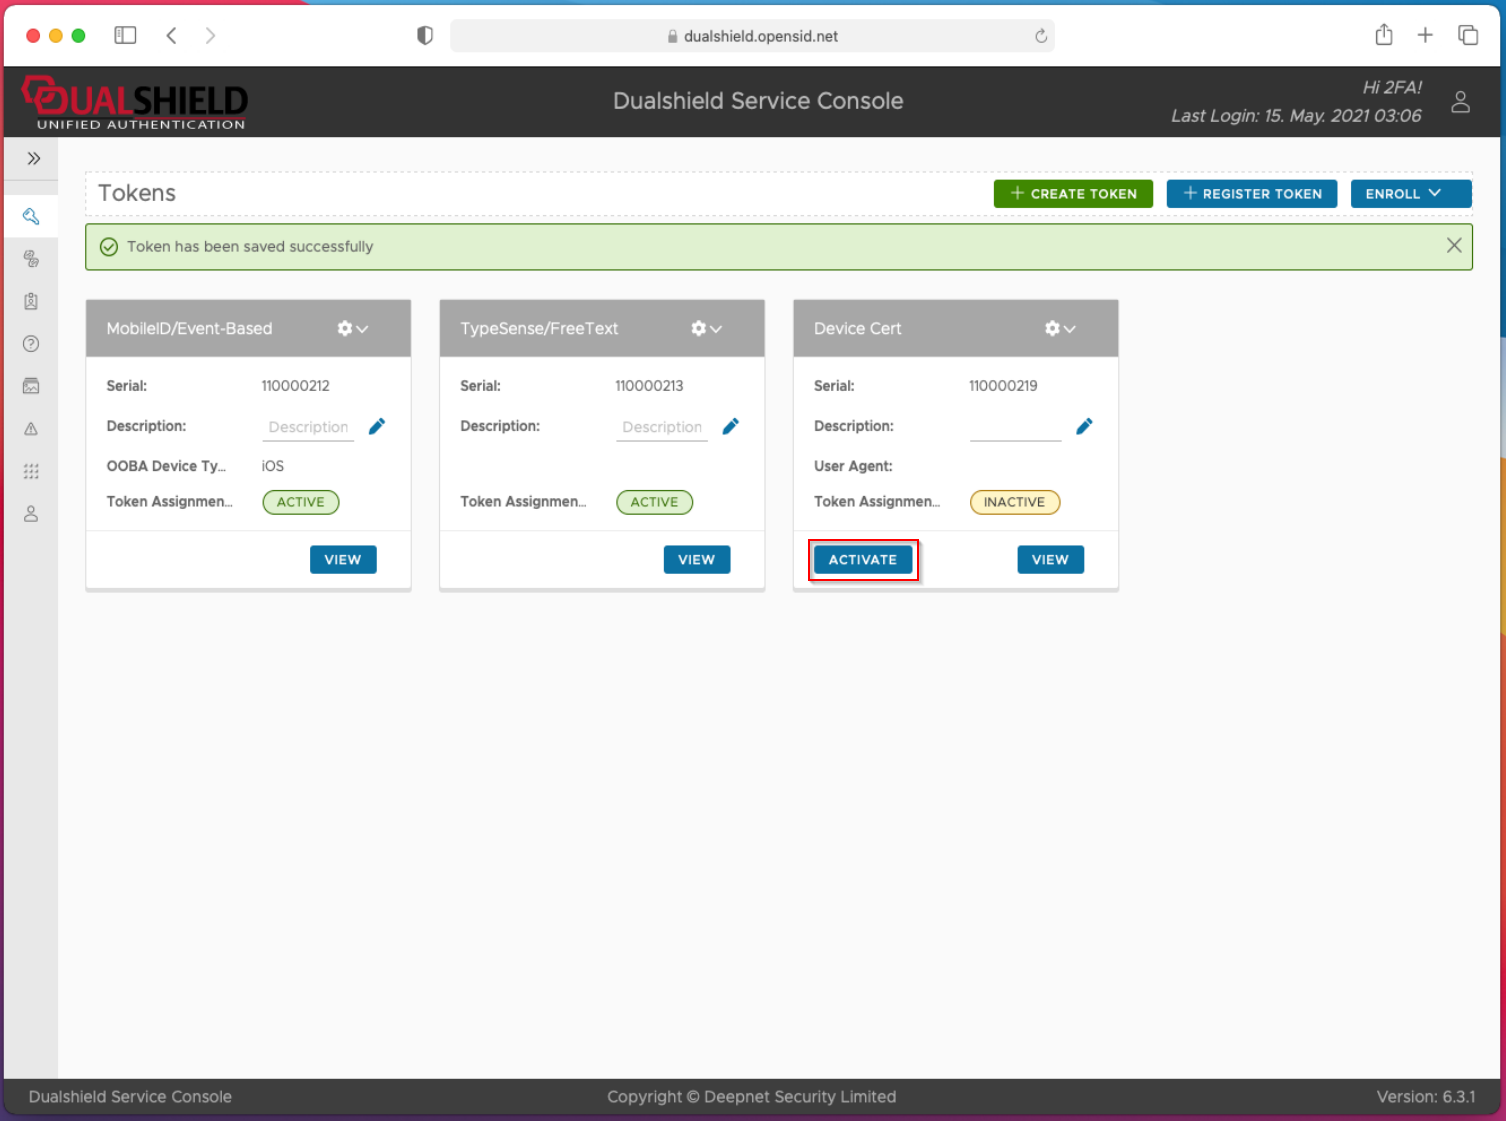Expand the ENROLL dropdown button
1506x1121 pixels.
point(1410,194)
